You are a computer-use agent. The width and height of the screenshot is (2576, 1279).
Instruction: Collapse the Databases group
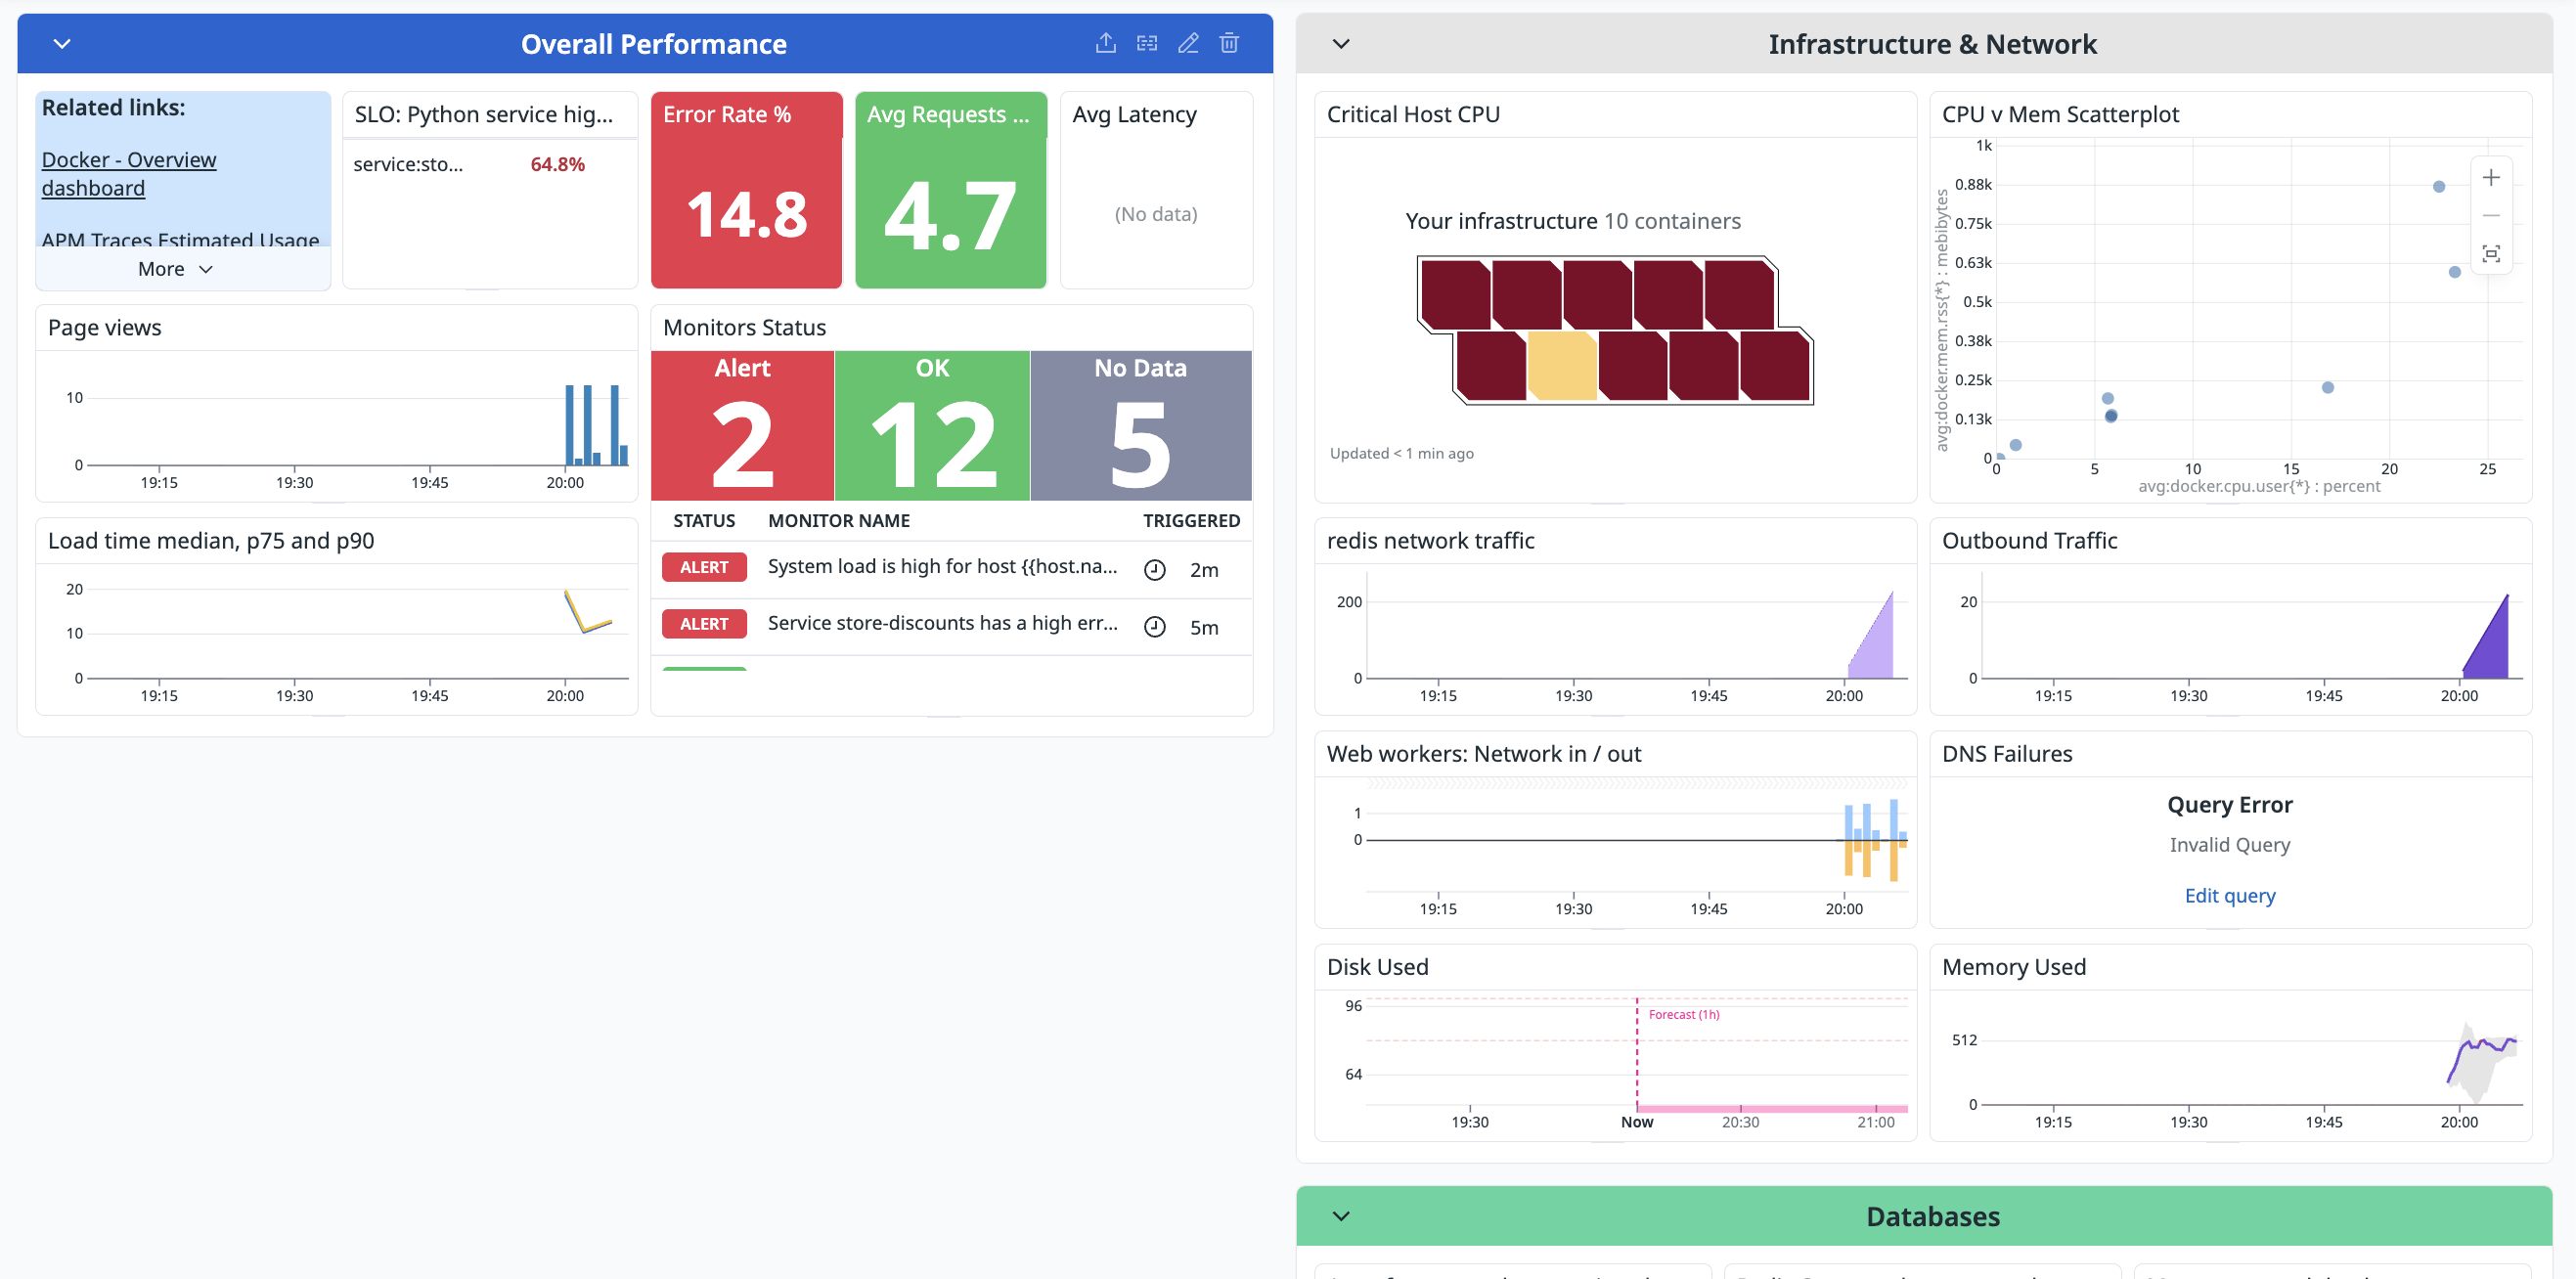click(1341, 1216)
